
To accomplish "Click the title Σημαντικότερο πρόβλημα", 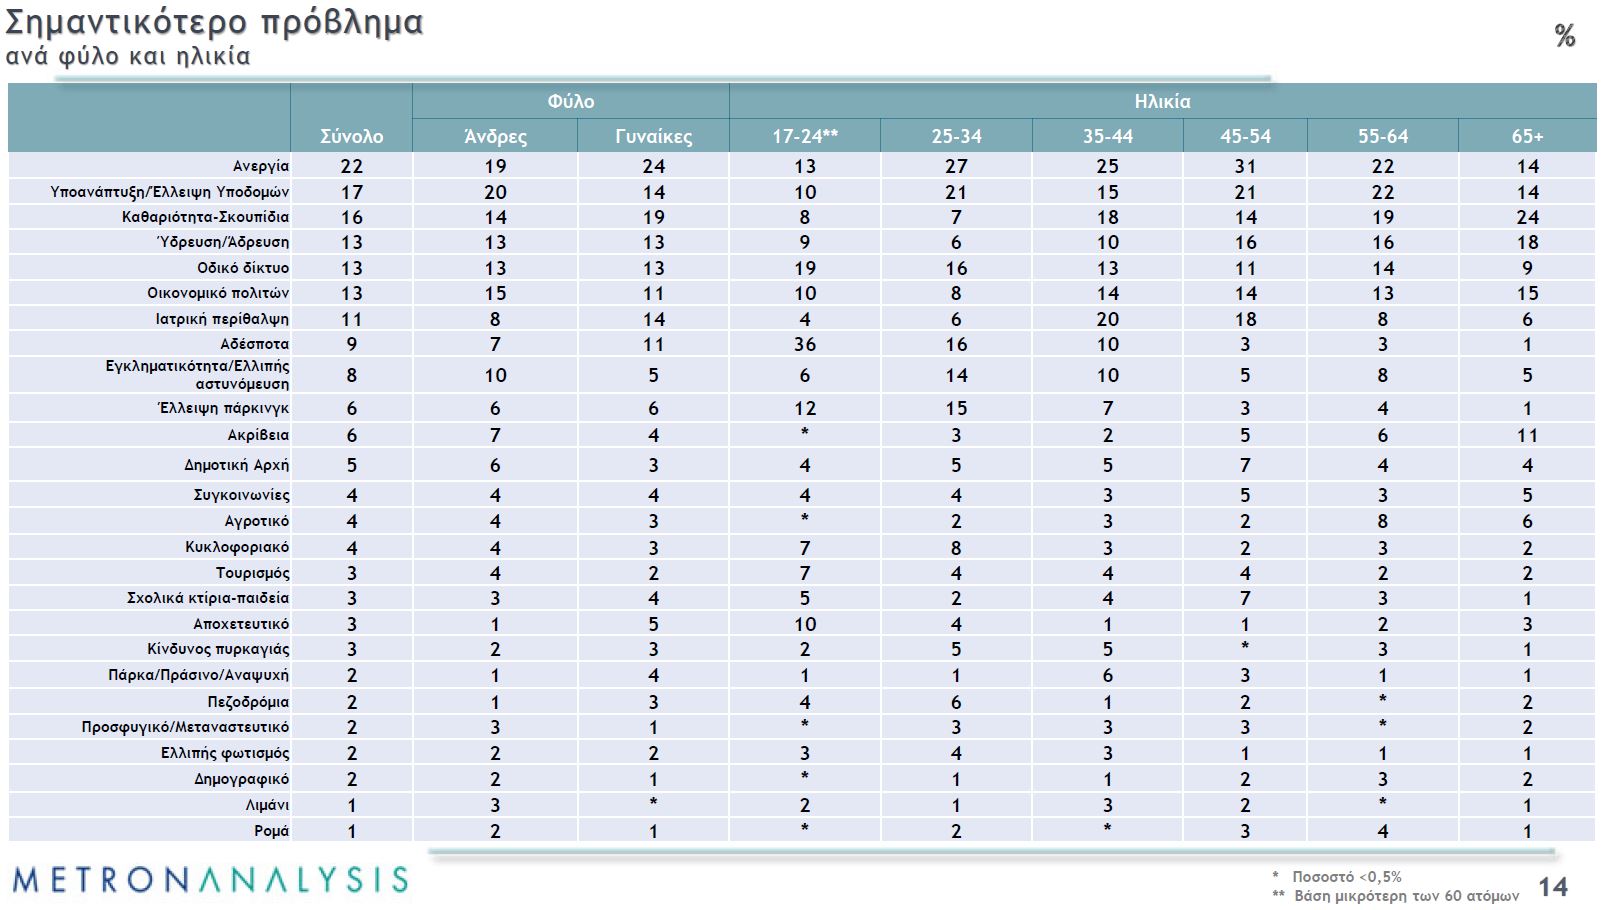I will pos(214,22).
